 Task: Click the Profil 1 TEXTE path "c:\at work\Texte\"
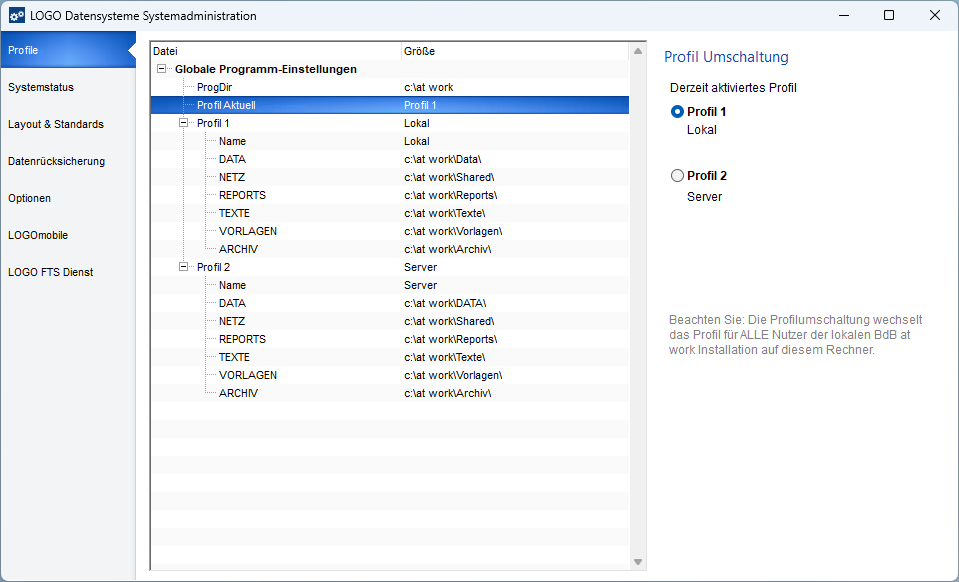445,213
